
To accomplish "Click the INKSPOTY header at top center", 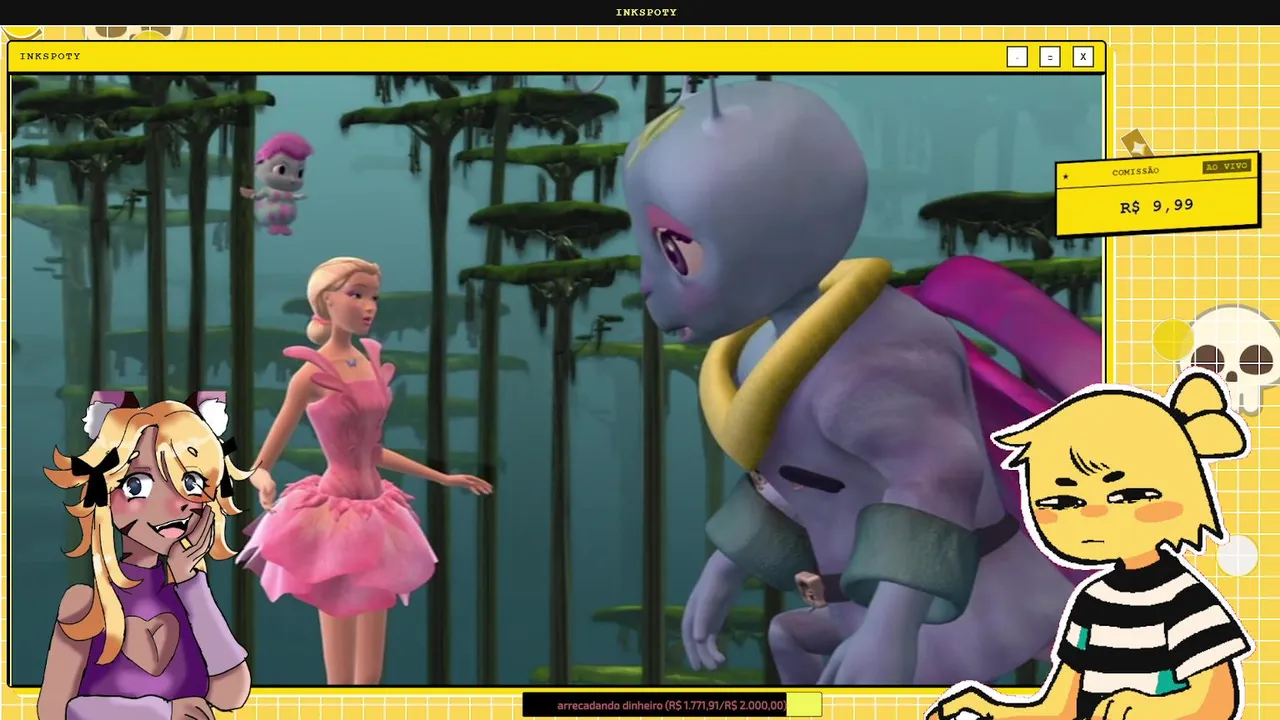I will pos(646,12).
